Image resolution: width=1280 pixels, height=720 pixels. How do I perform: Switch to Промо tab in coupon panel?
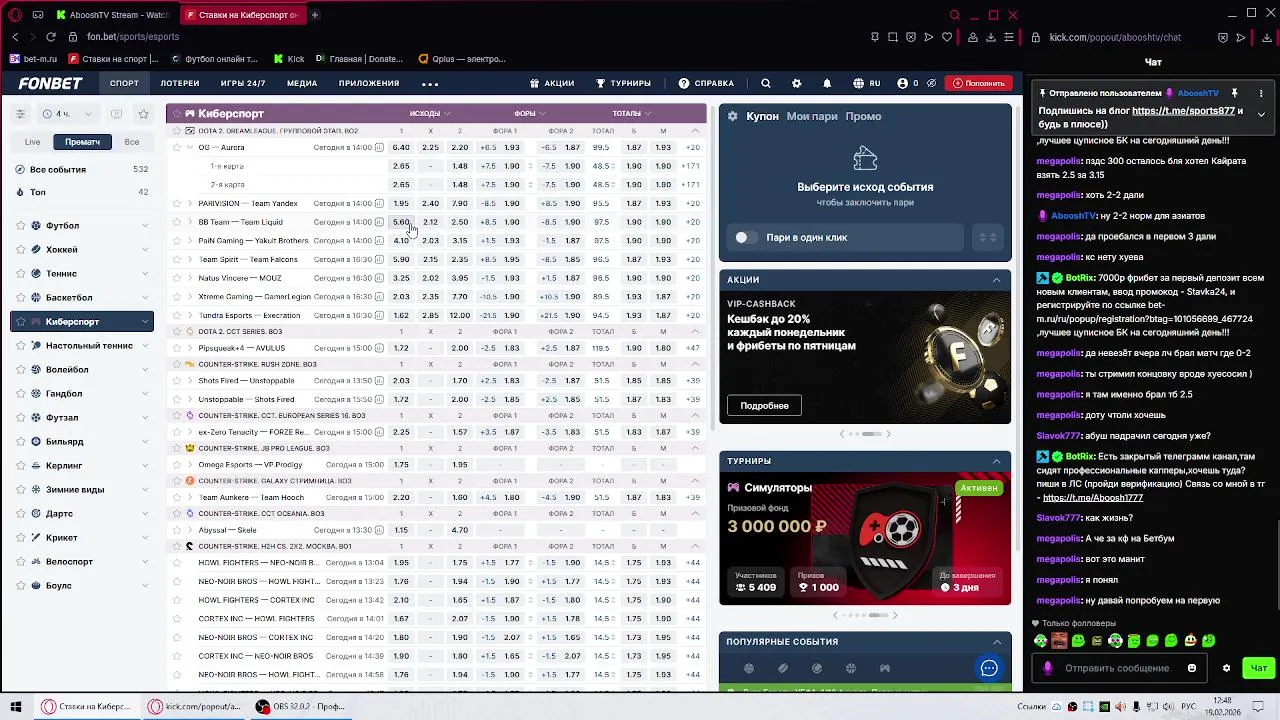[x=863, y=116]
